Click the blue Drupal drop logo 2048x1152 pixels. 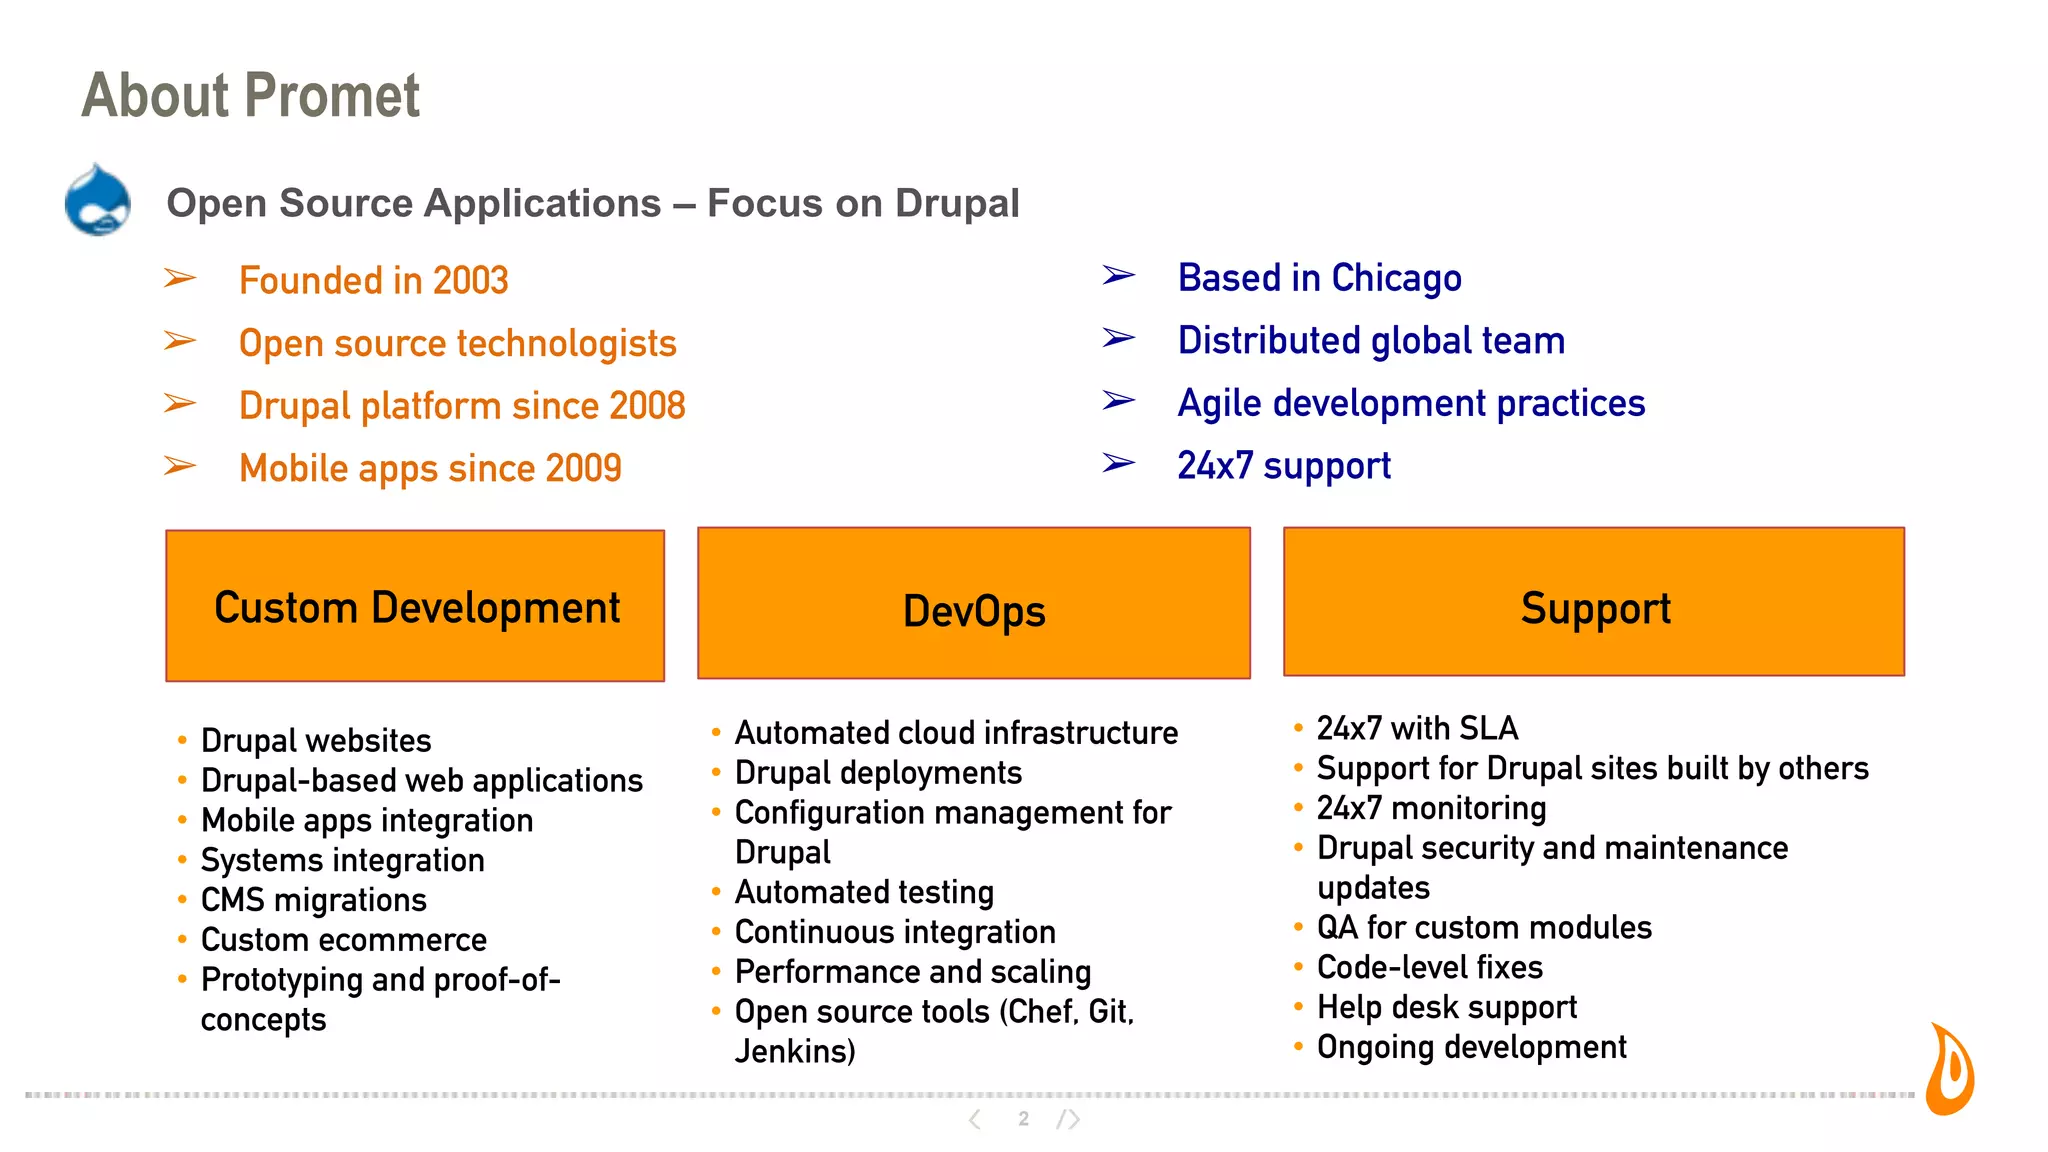pos(97,201)
